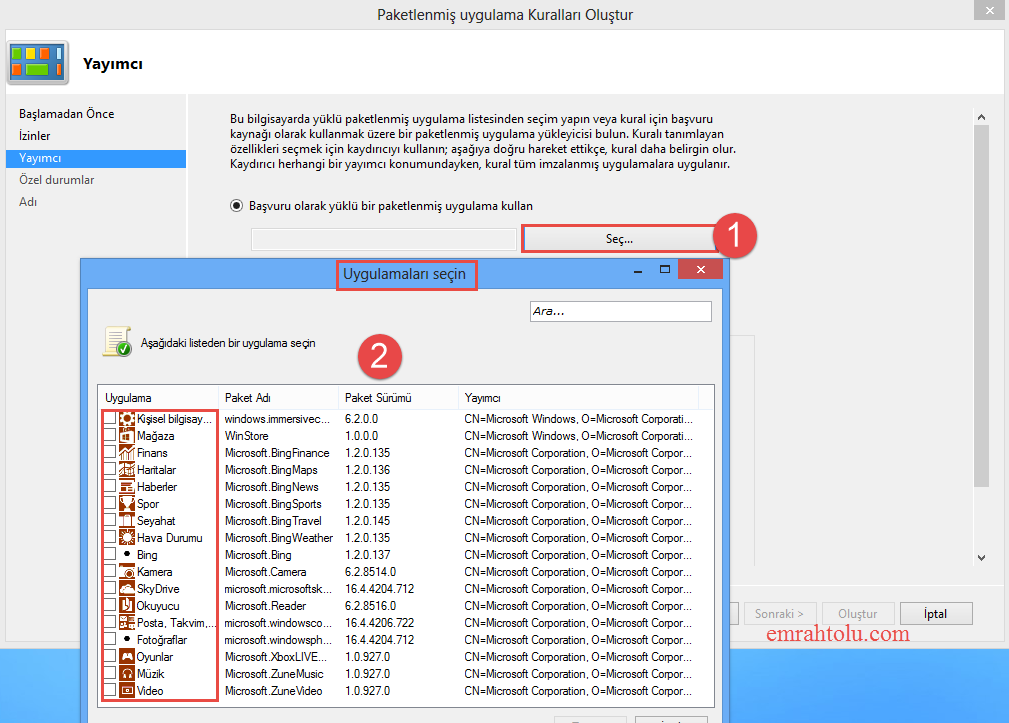Click the Seç... button
The image size is (1009, 723).
coord(619,239)
